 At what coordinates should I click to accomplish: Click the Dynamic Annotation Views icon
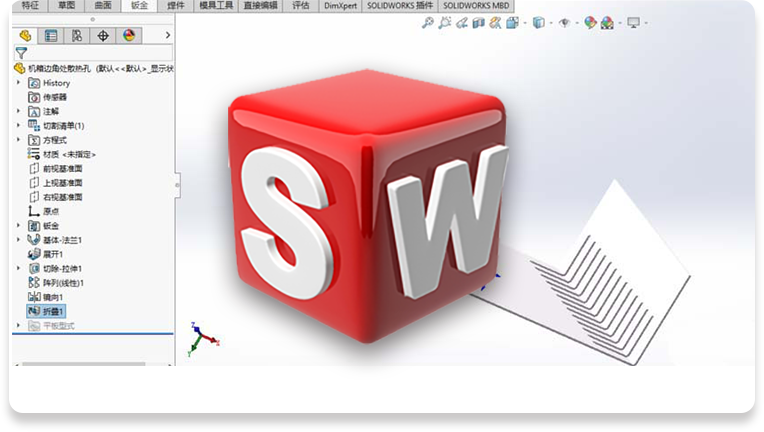[495, 23]
